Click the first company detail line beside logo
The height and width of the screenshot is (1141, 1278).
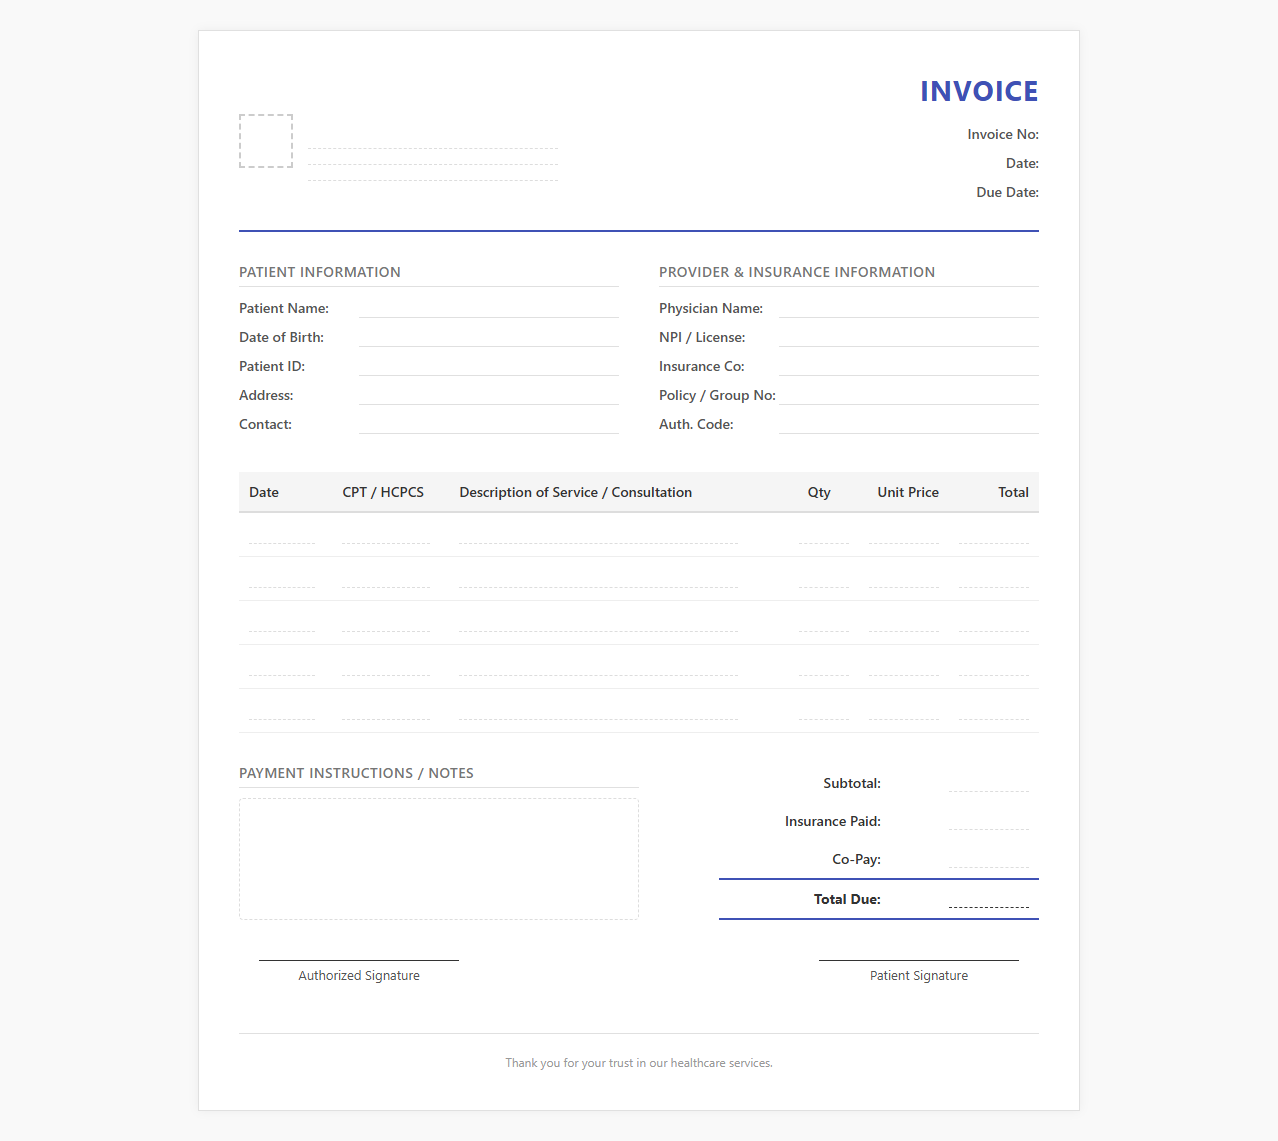pos(433,142)
